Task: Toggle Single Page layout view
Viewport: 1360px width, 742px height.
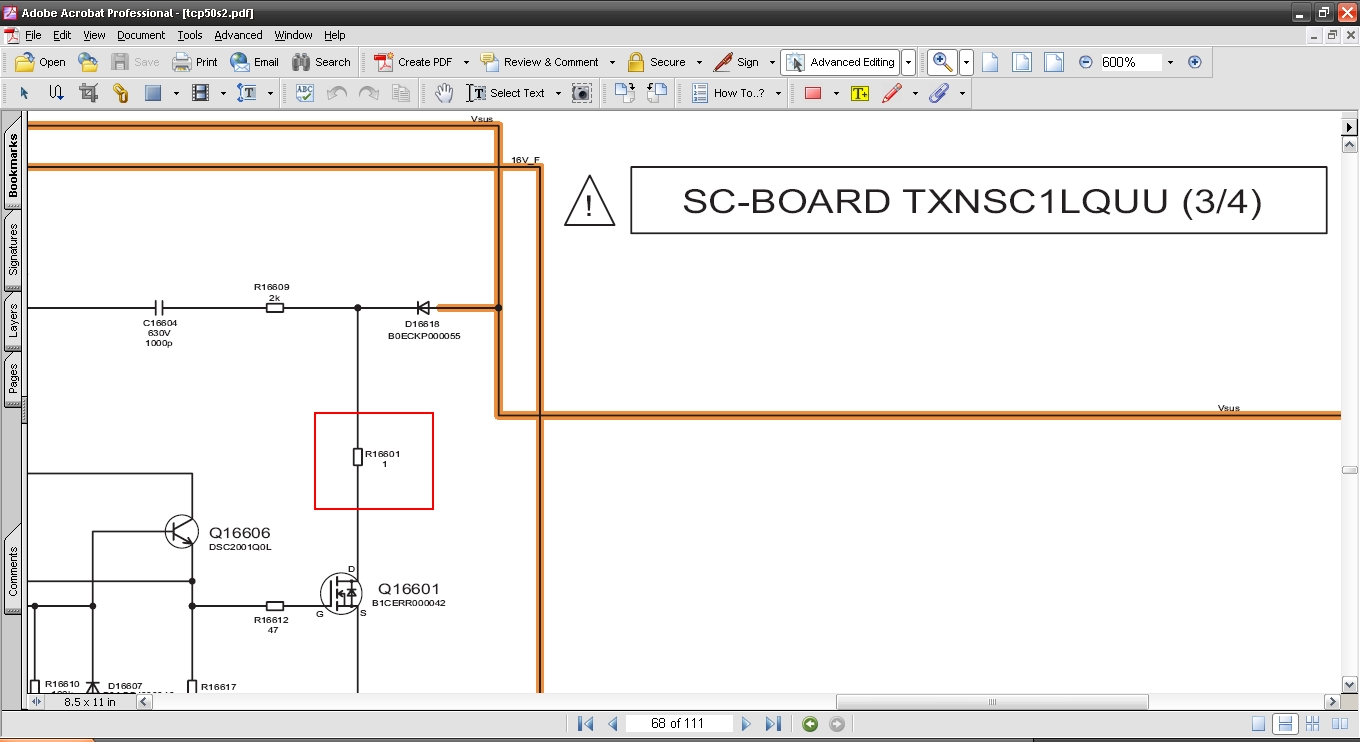Action: point(1259,724)
